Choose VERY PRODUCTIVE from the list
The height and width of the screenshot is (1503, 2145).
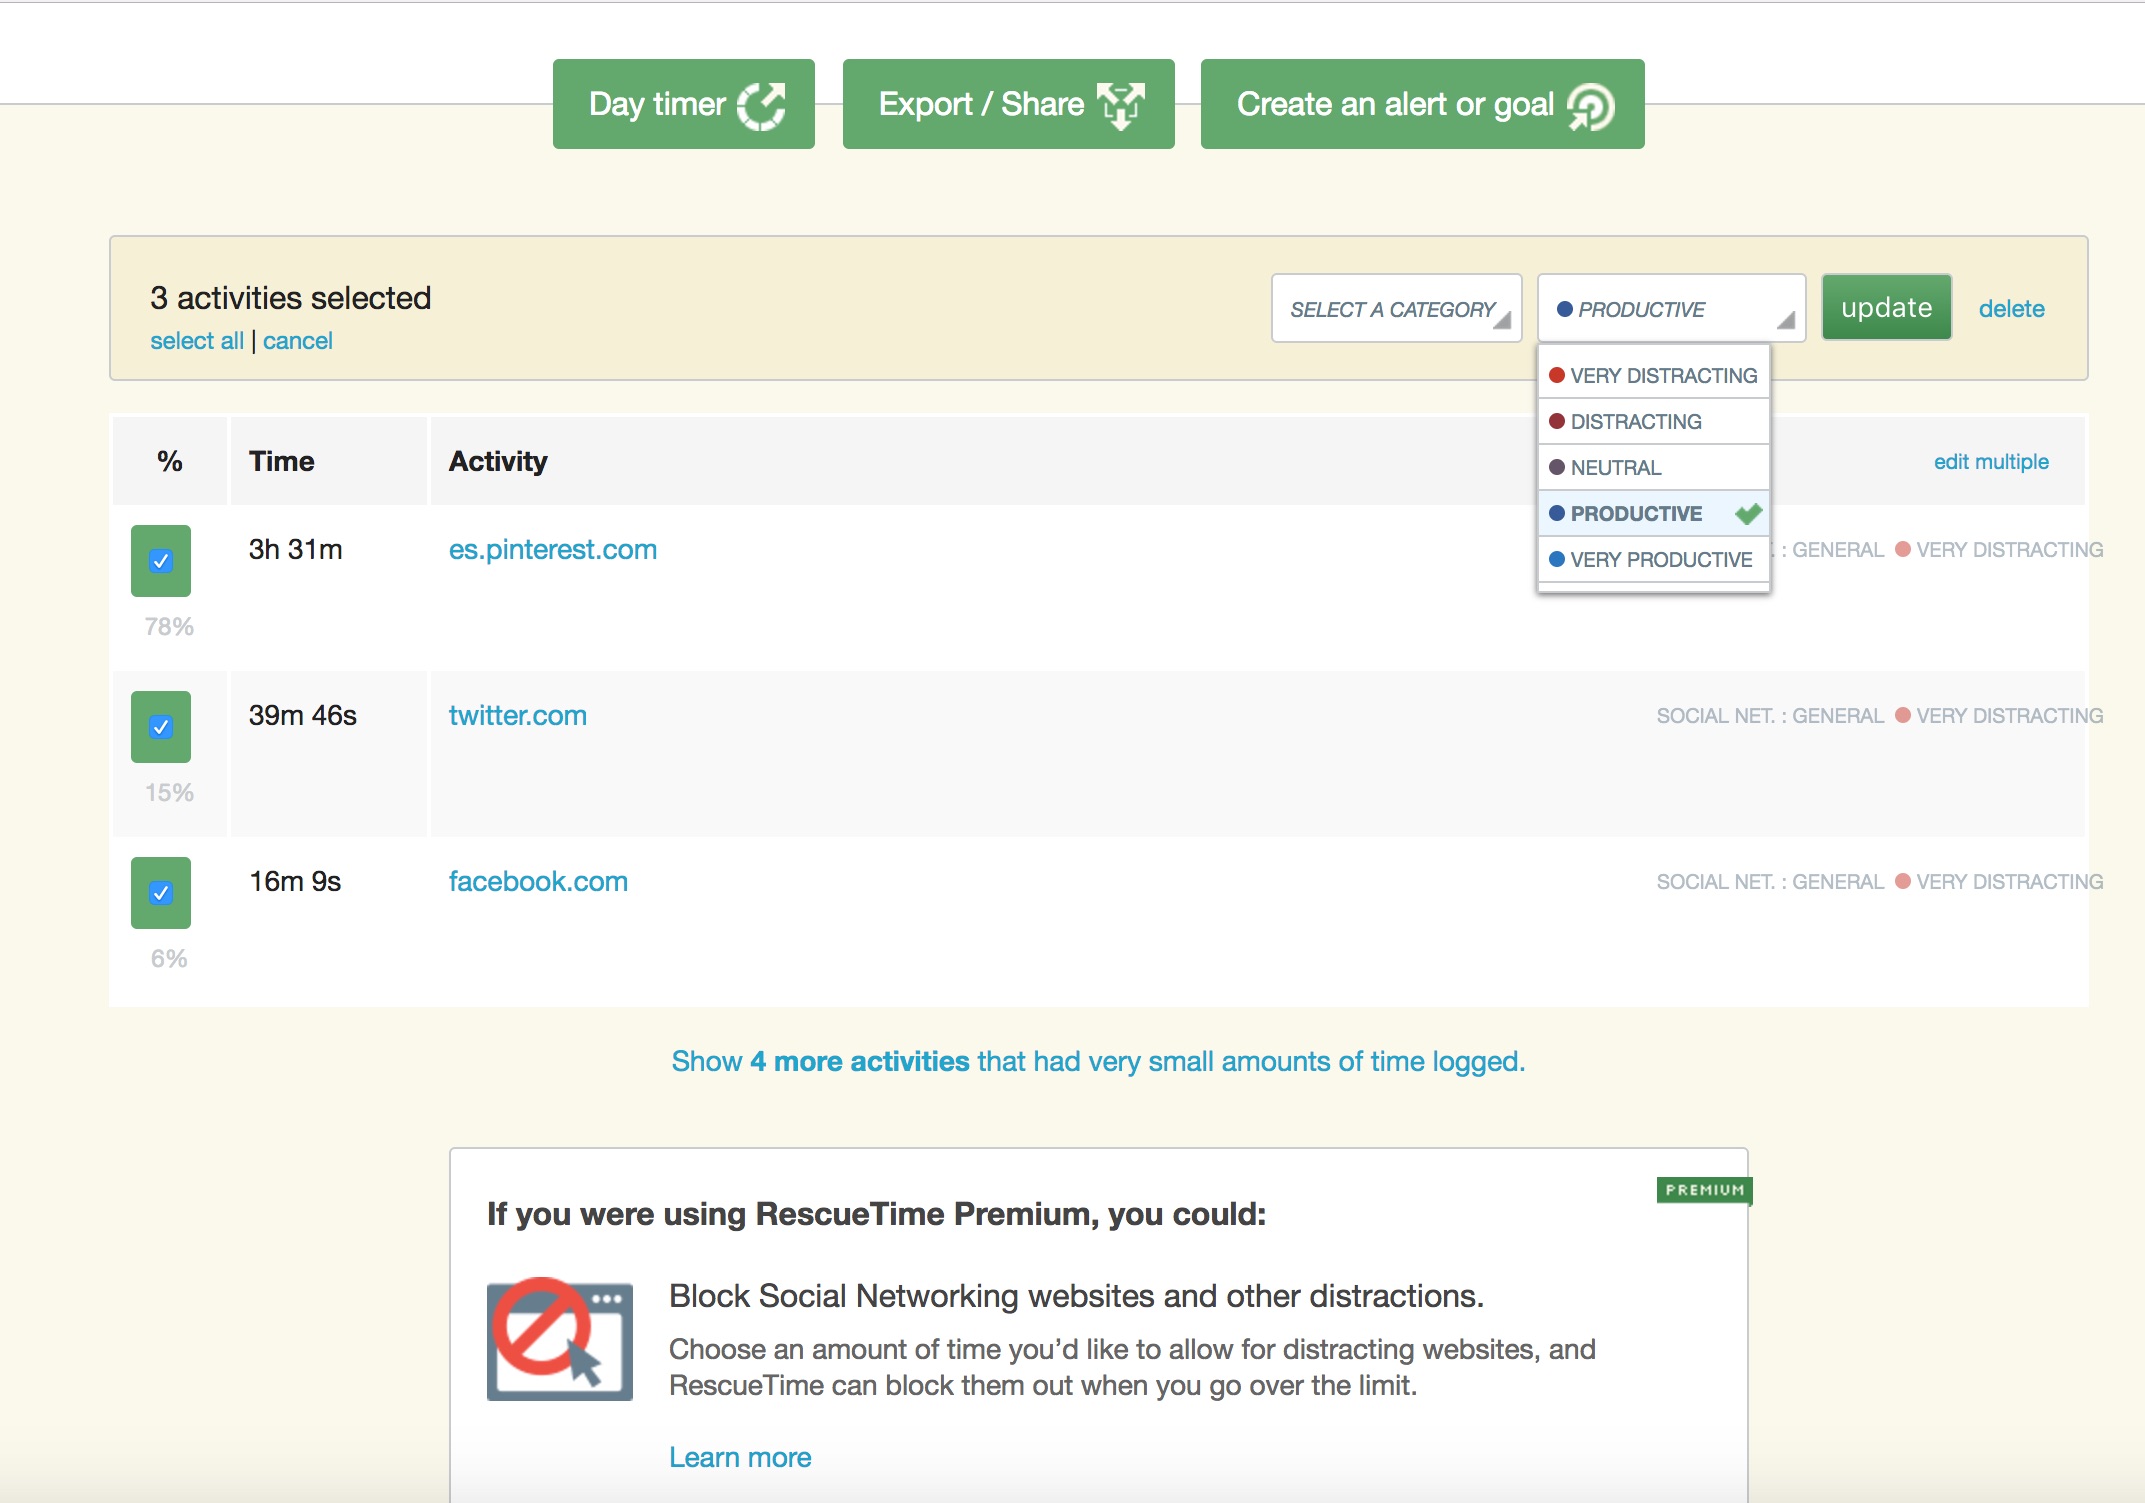pos(1654,560)
